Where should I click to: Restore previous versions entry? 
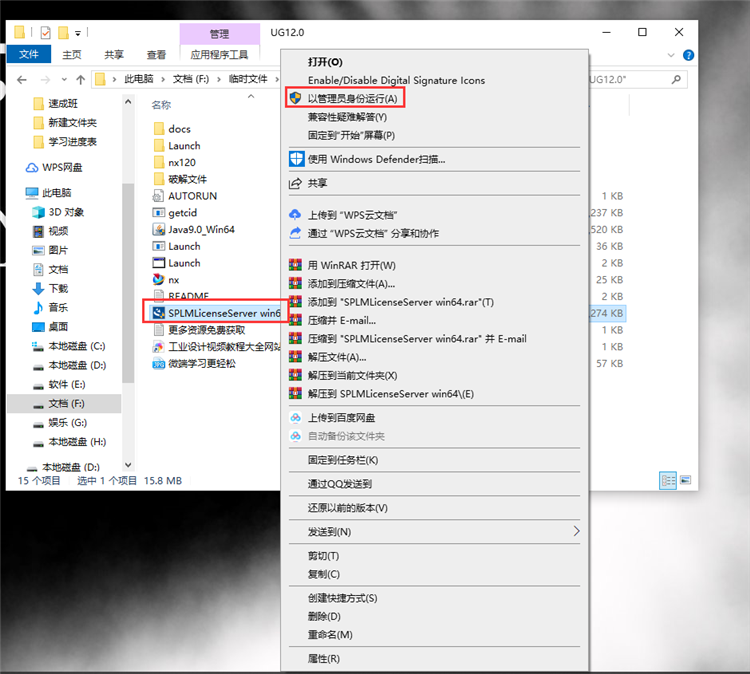pos(347,508)
